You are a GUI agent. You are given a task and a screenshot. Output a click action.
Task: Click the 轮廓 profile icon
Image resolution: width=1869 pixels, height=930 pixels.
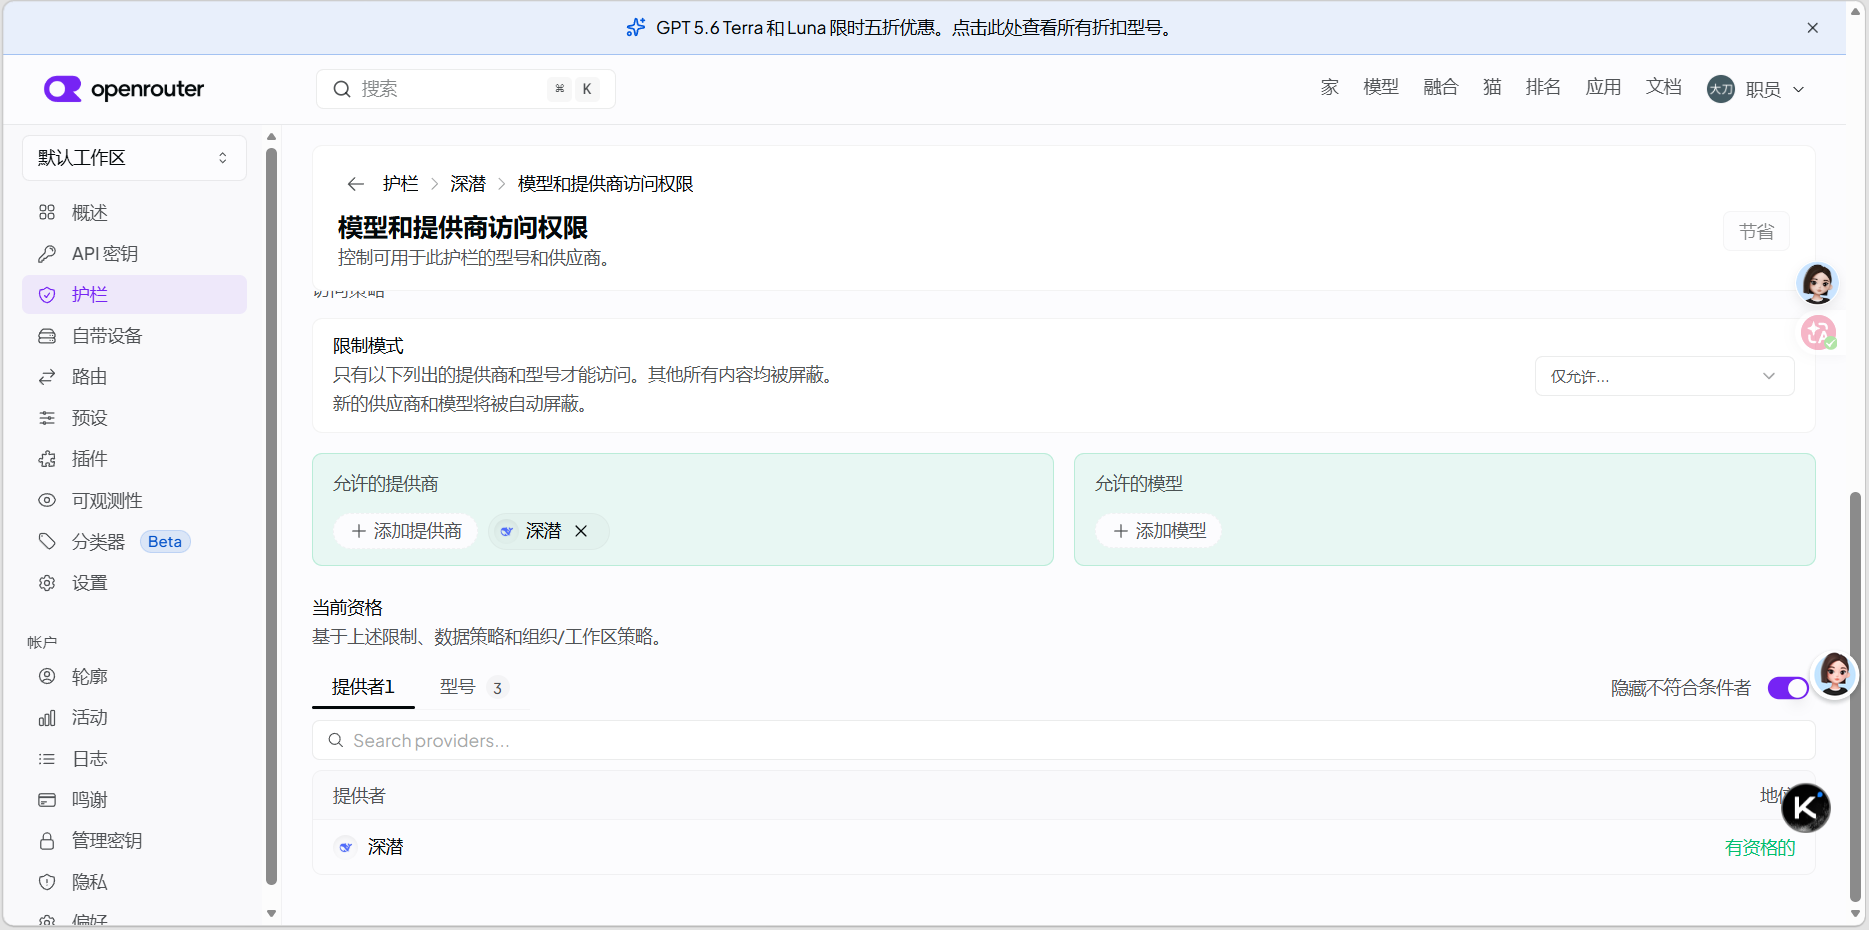click(47, 676)
